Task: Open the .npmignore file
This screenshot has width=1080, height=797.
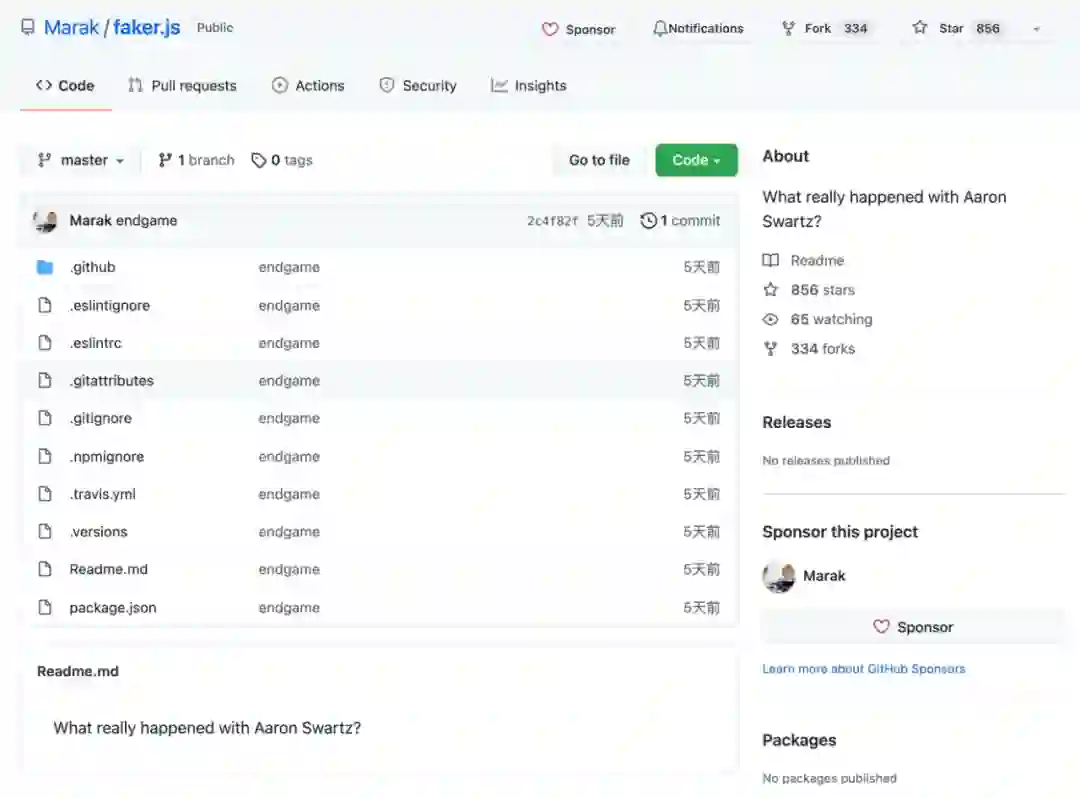Action: point(107,456)
